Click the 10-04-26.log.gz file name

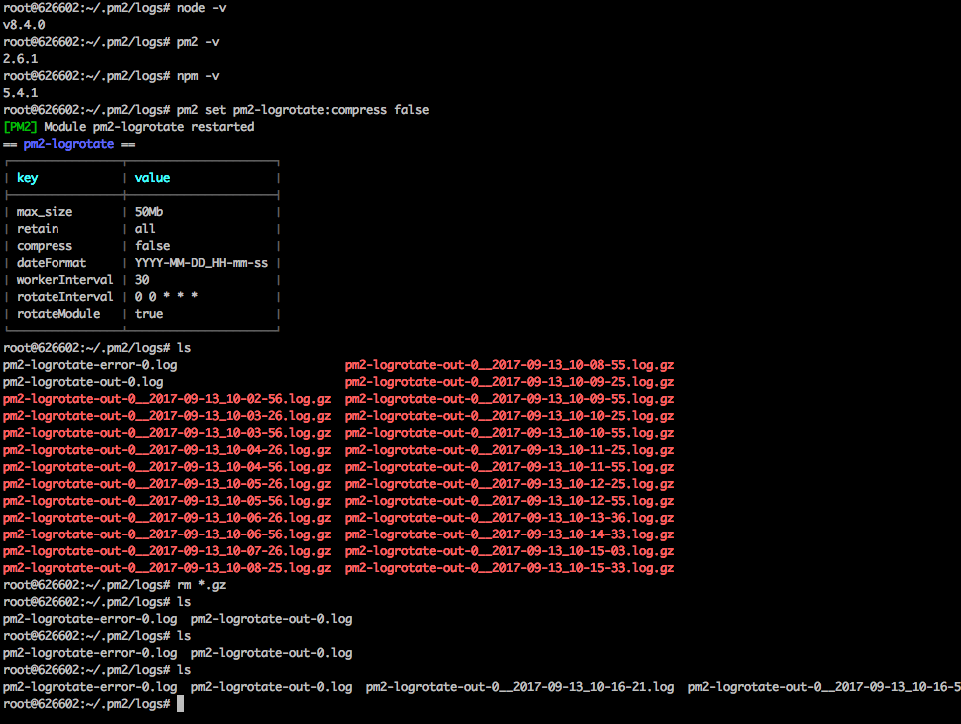(x=167, y=451)
